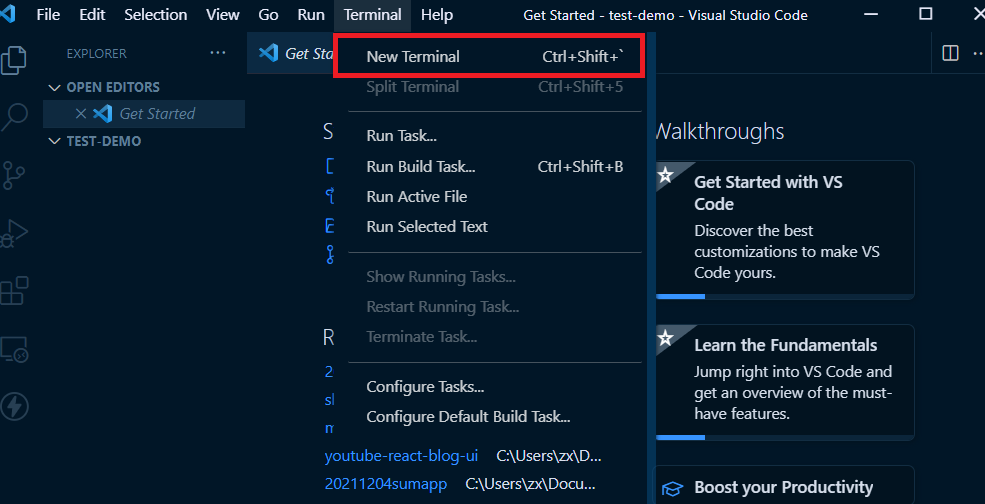985x504 pixels.
Task: Open recent project 20211204sumapp
Action: pyautogui.click(x=386, y=485)
